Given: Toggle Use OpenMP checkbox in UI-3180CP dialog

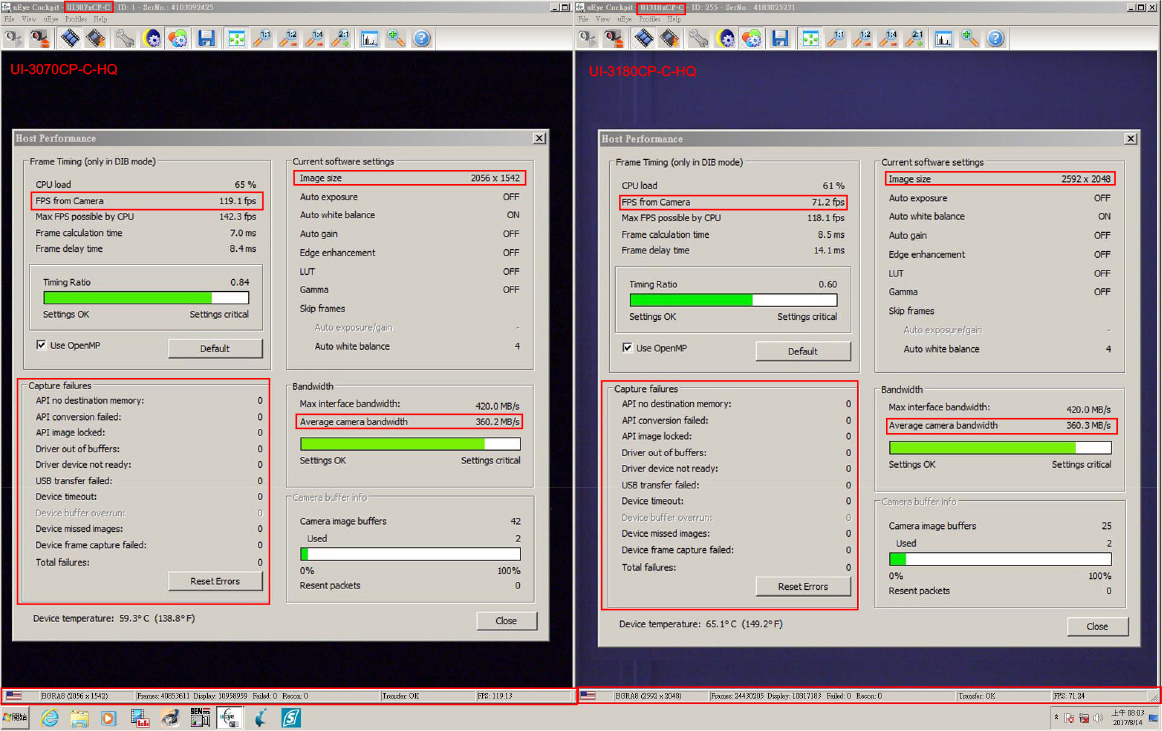Looking at the screenshot, I should pyautogui.click(x=628, y=348).
